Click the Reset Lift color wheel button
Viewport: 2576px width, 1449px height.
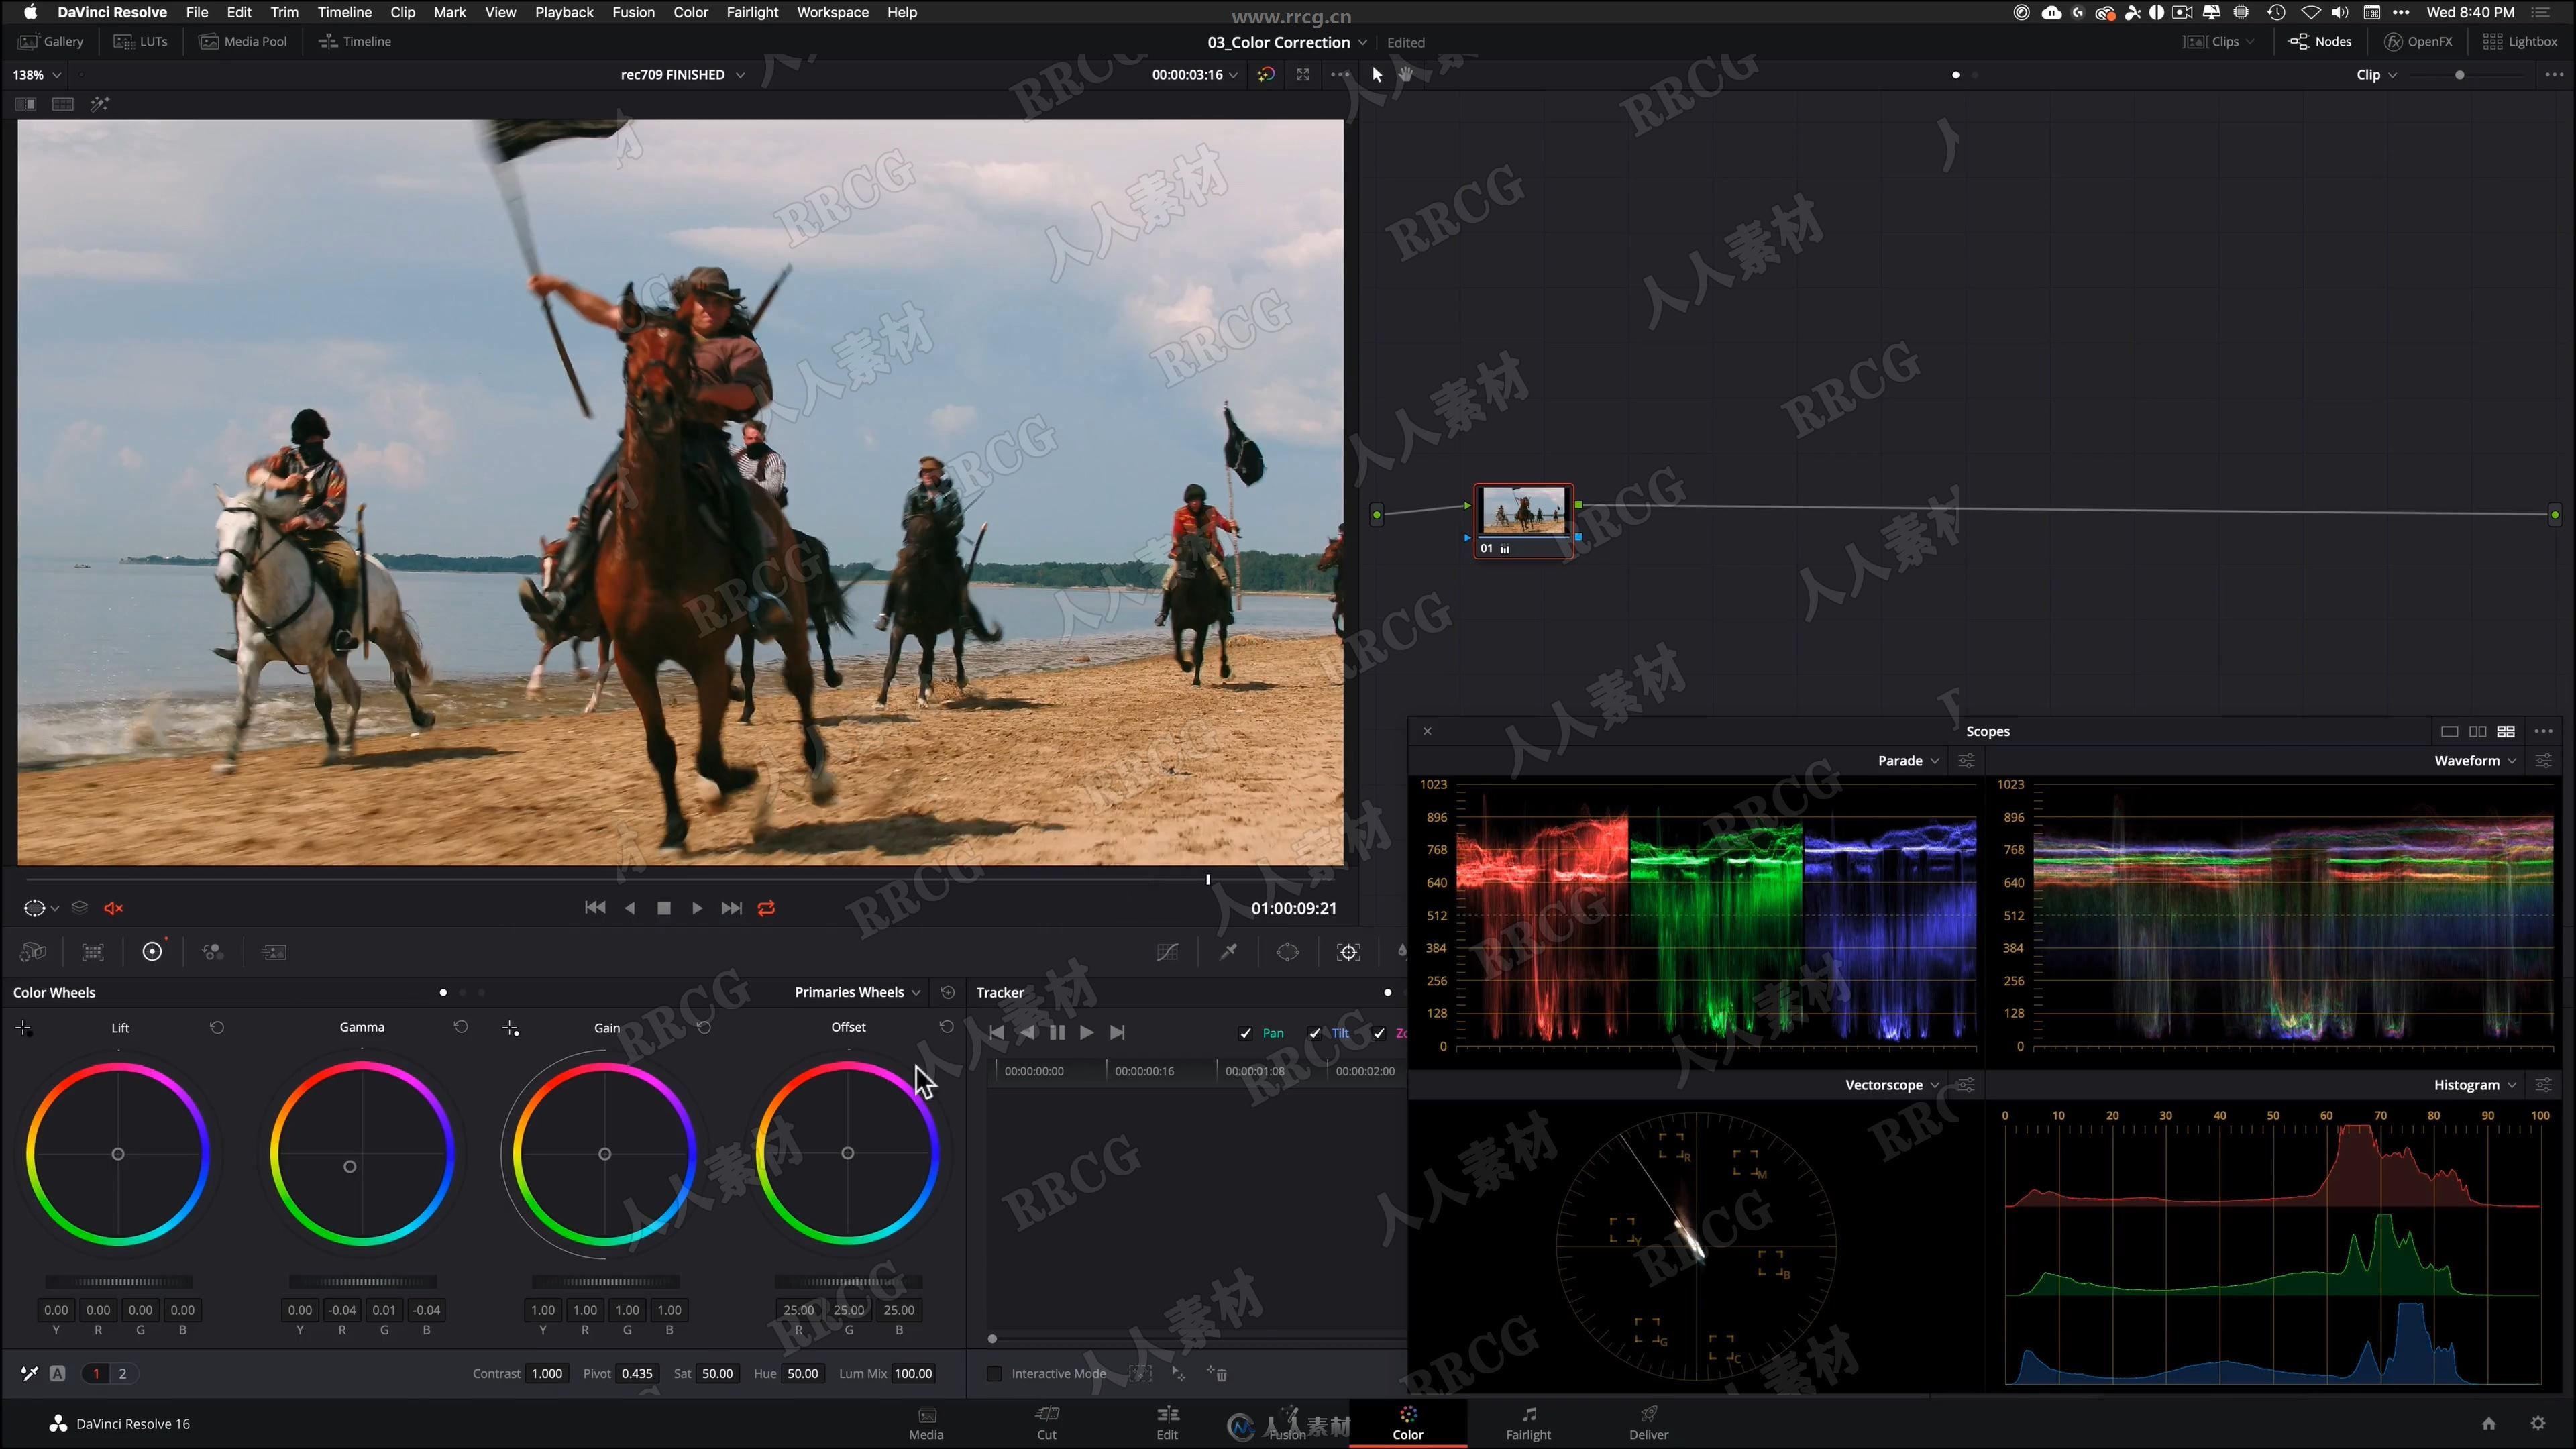(x=216, y=1028)
